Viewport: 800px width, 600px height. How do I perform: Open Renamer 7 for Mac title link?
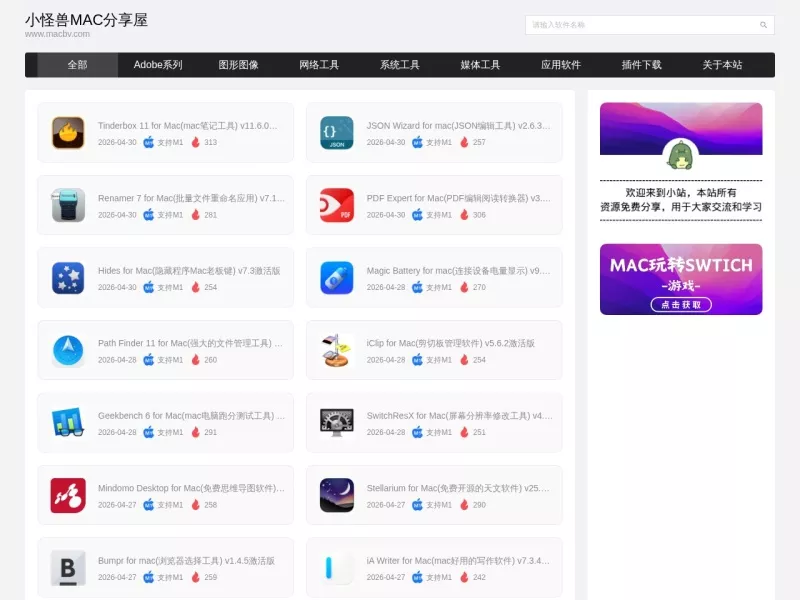click(191, 198)
